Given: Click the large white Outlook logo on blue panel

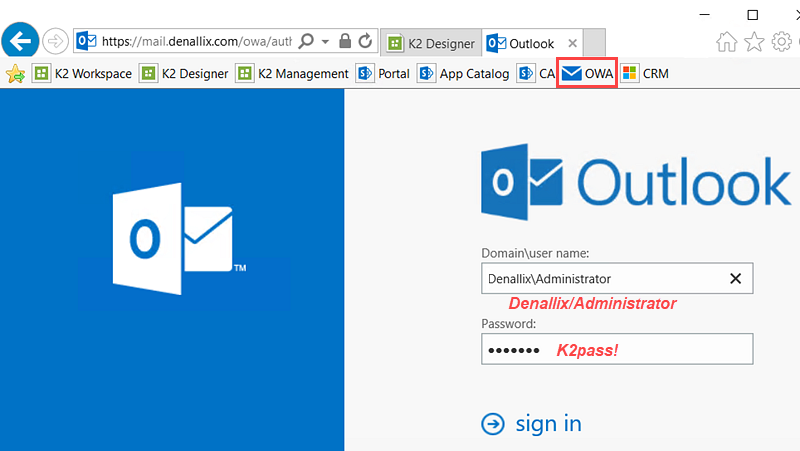Looking at the screenshot, I should coord(179,239).
